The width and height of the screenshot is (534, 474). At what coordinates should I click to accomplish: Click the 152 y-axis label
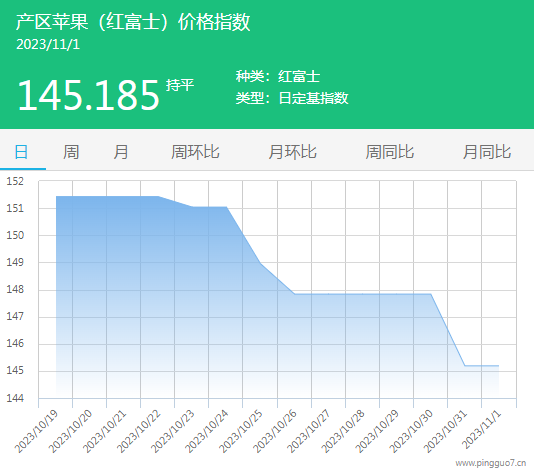[15, 181]
